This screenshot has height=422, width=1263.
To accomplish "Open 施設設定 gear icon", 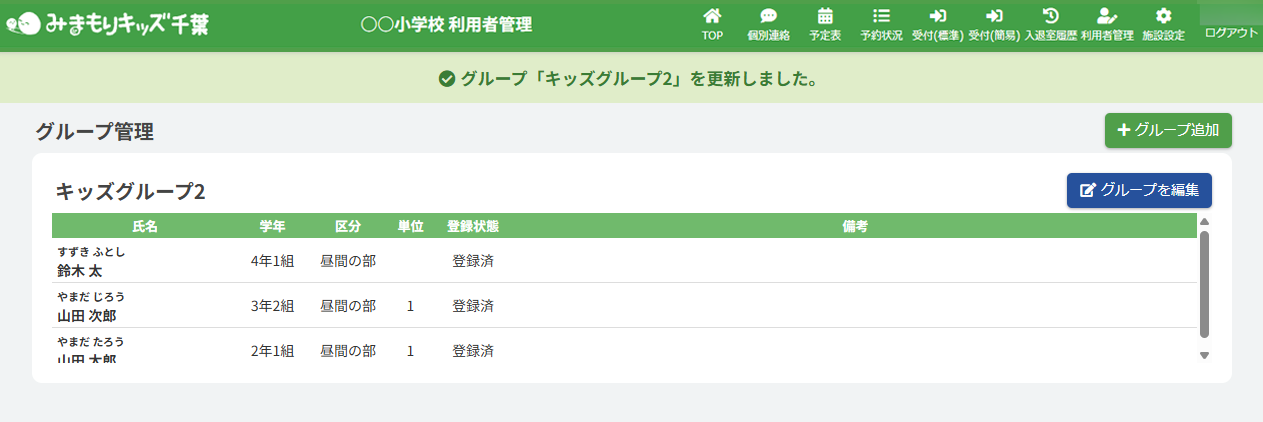I will (x=1163, y=17).
